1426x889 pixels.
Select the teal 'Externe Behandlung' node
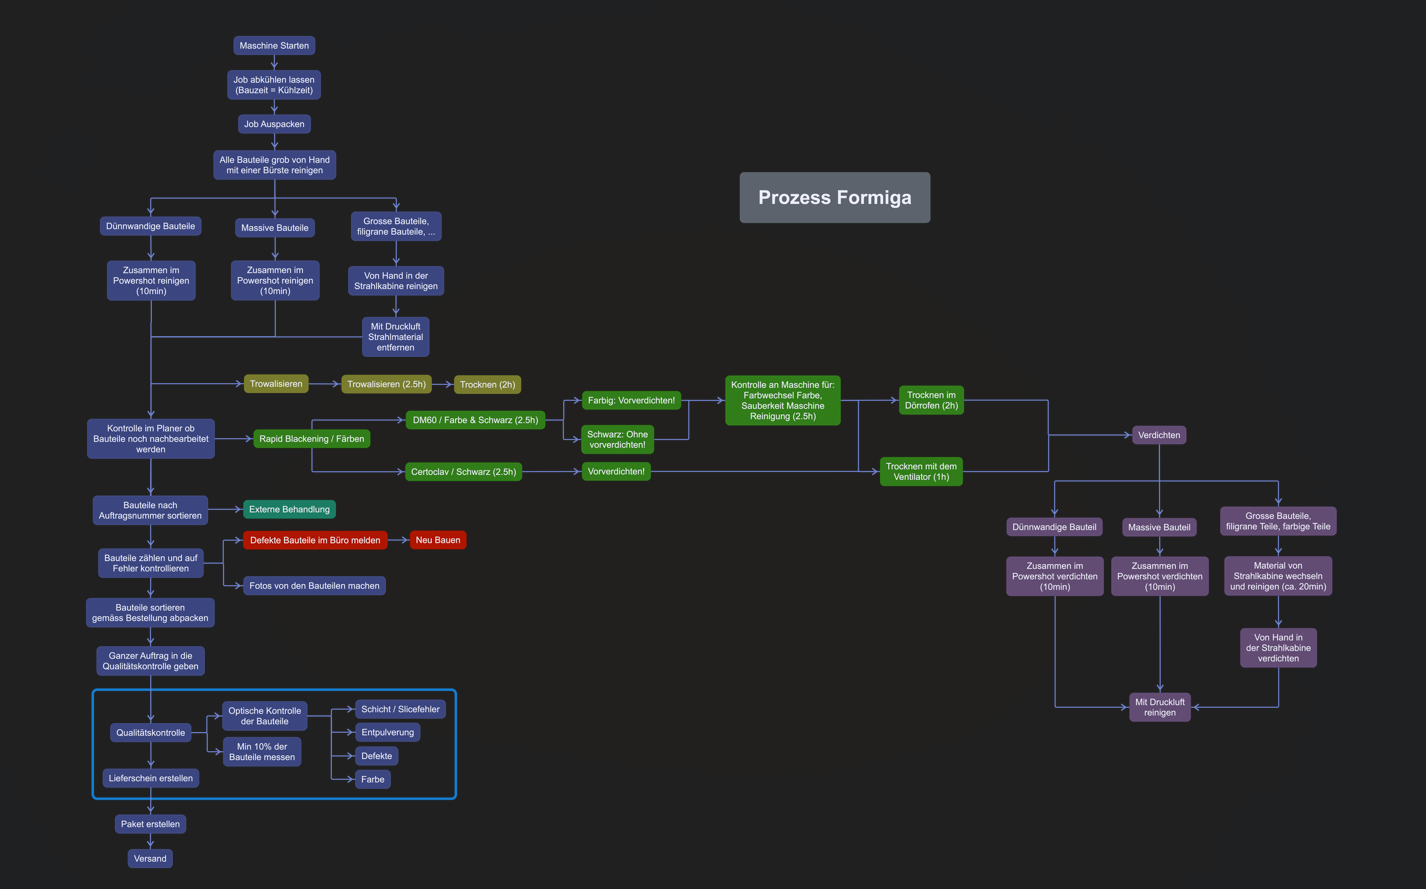pos(289,510)
